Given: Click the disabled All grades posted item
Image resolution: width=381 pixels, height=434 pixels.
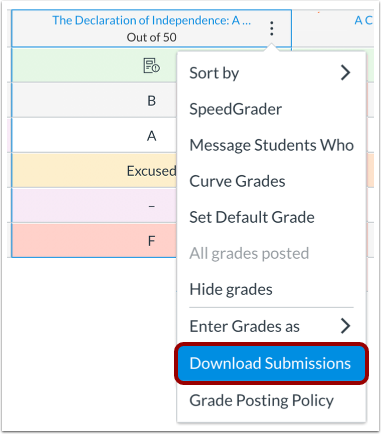Looking at the screenshot, I should [x=271, y=253].
